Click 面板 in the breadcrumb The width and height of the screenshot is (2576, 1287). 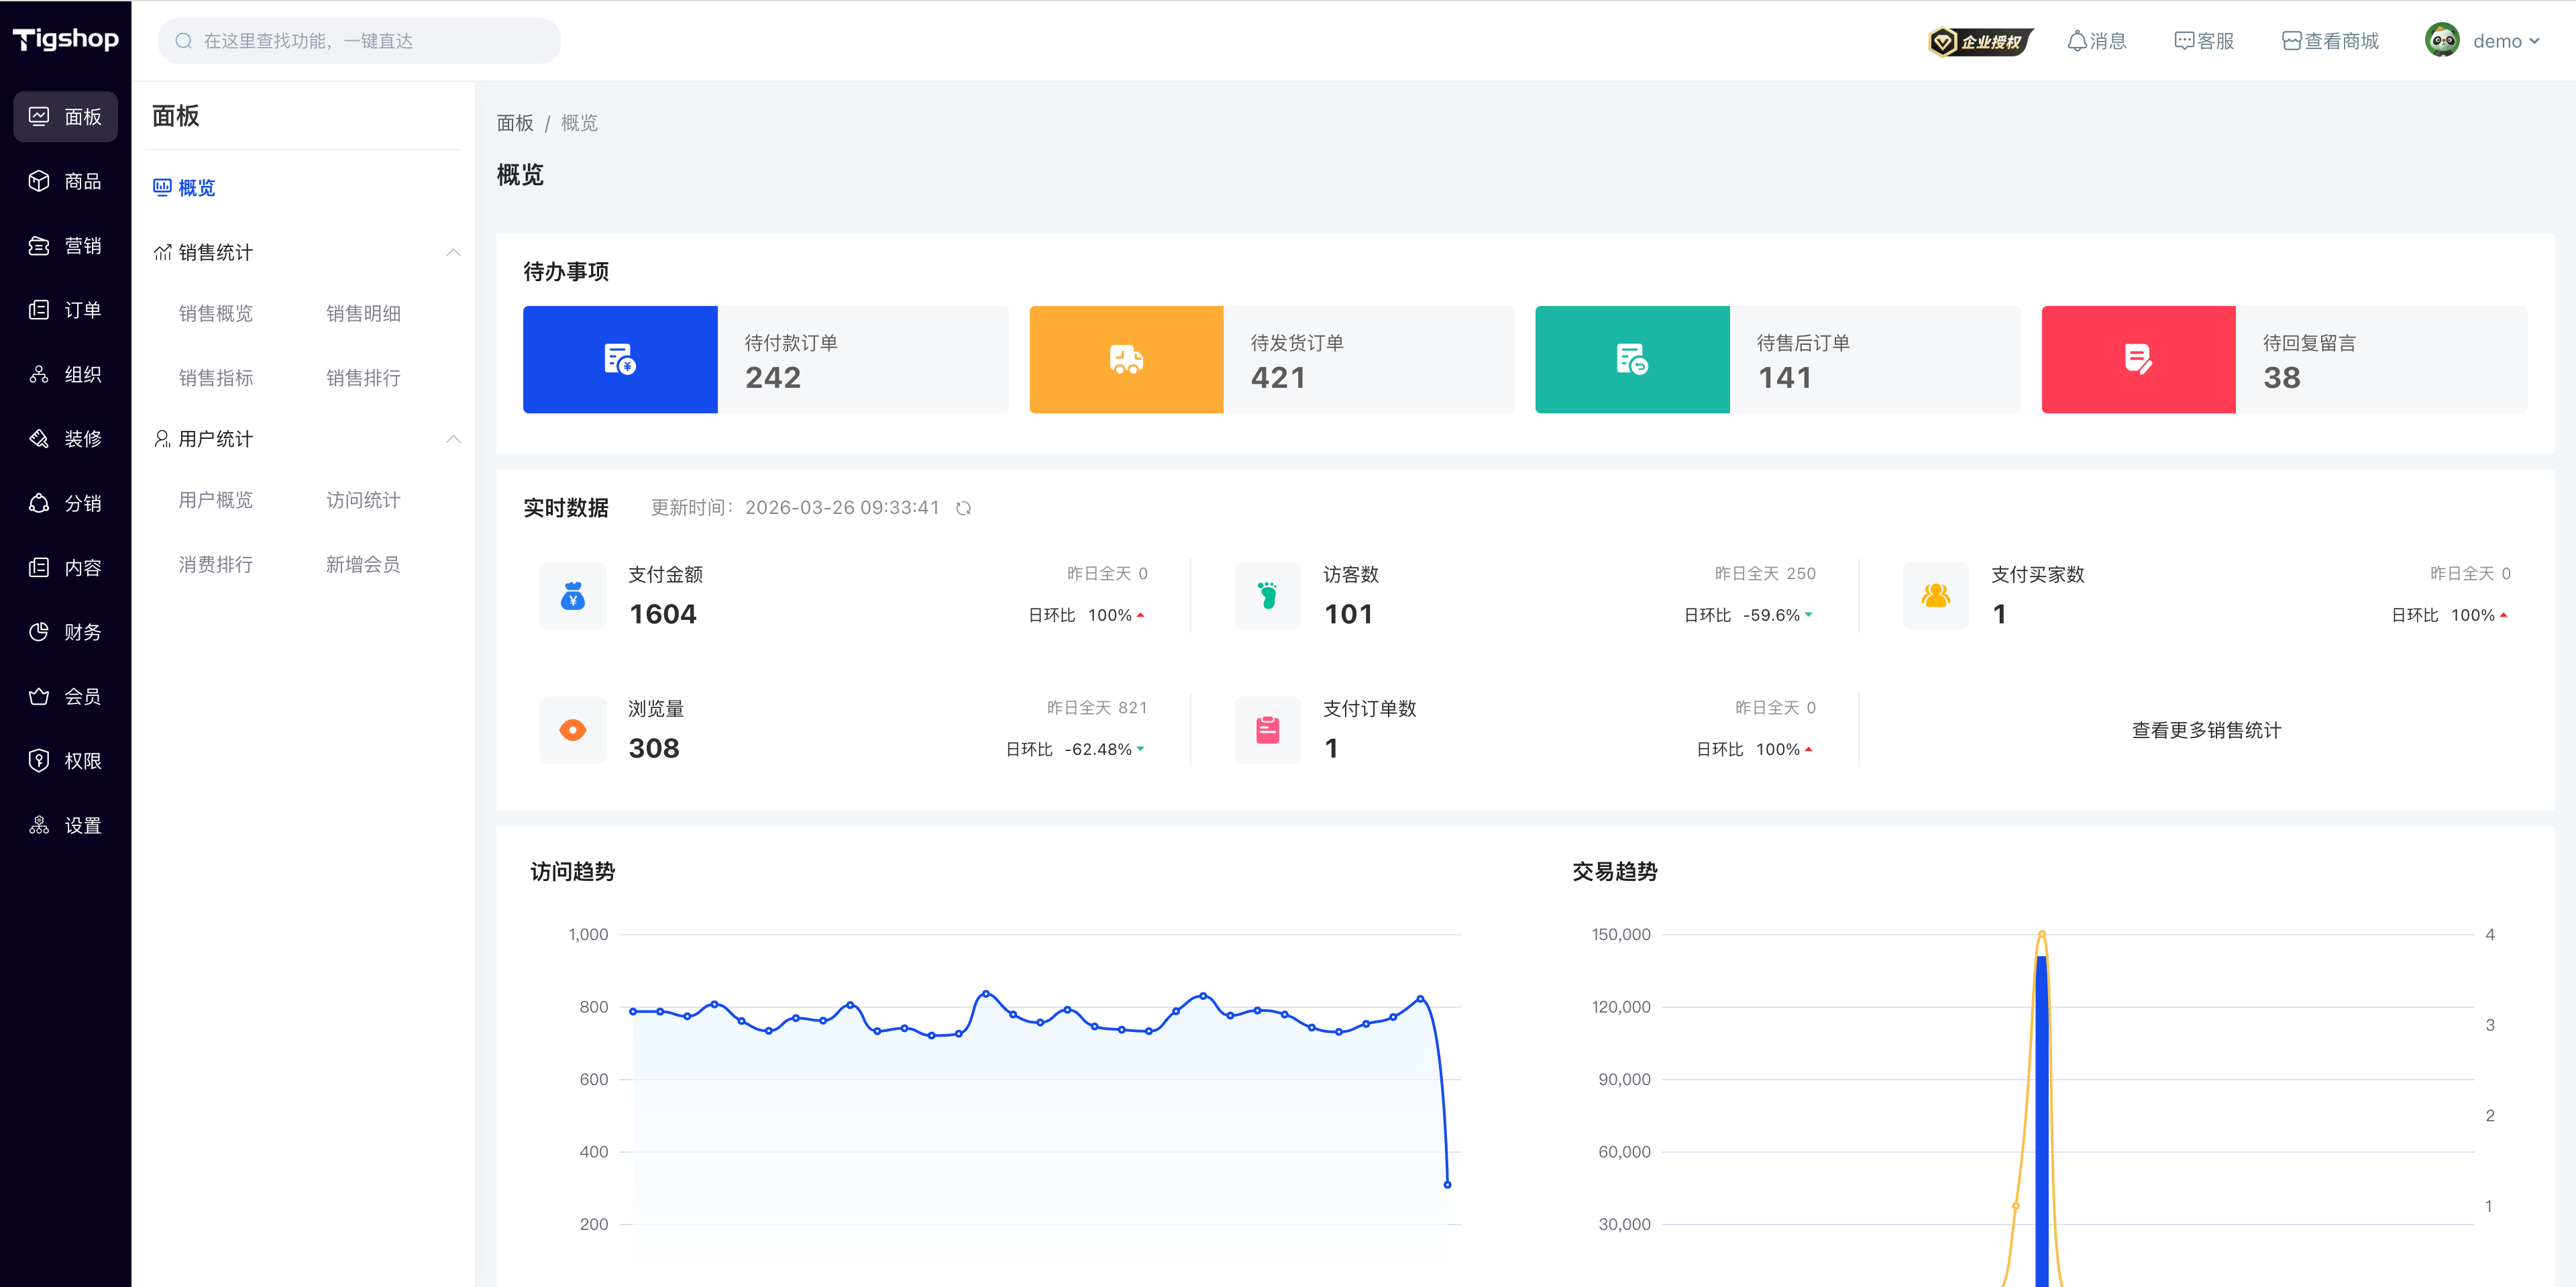515,123
